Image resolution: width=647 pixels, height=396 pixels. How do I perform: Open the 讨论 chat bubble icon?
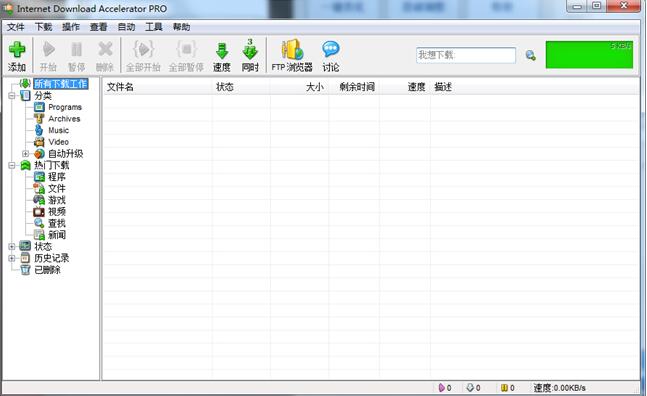point(331,50)
